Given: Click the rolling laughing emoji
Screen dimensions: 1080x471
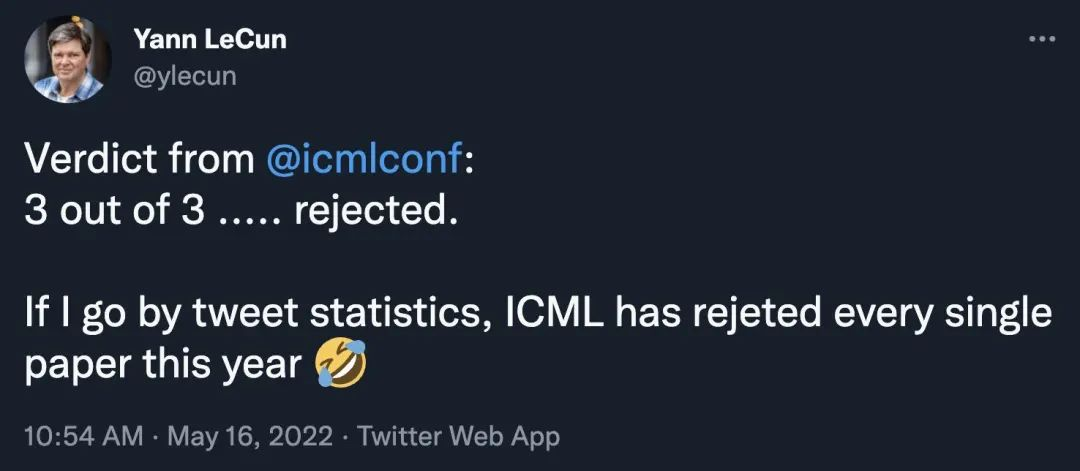Looking at the screenshot, I should pyautogui.click(x=340, y=363).
